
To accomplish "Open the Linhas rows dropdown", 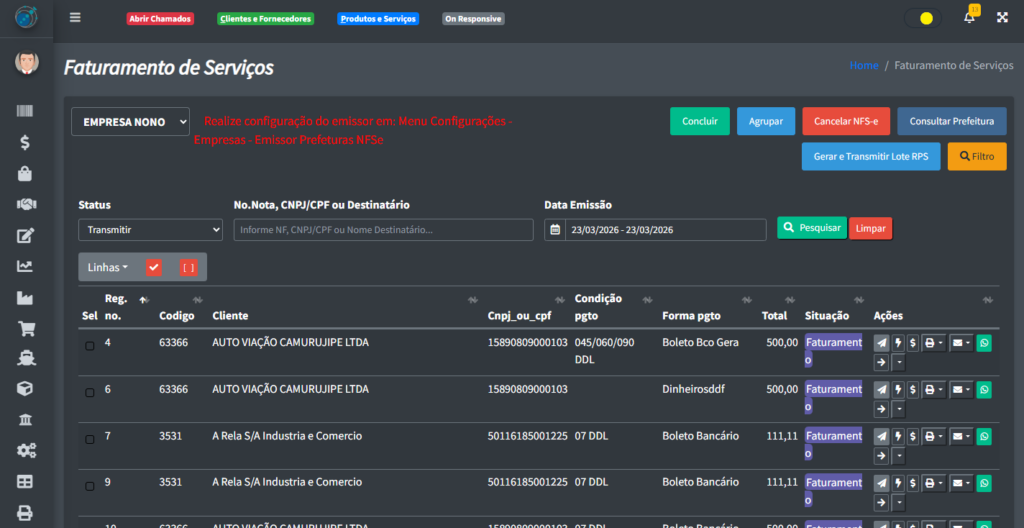I will tap(108, 267).
